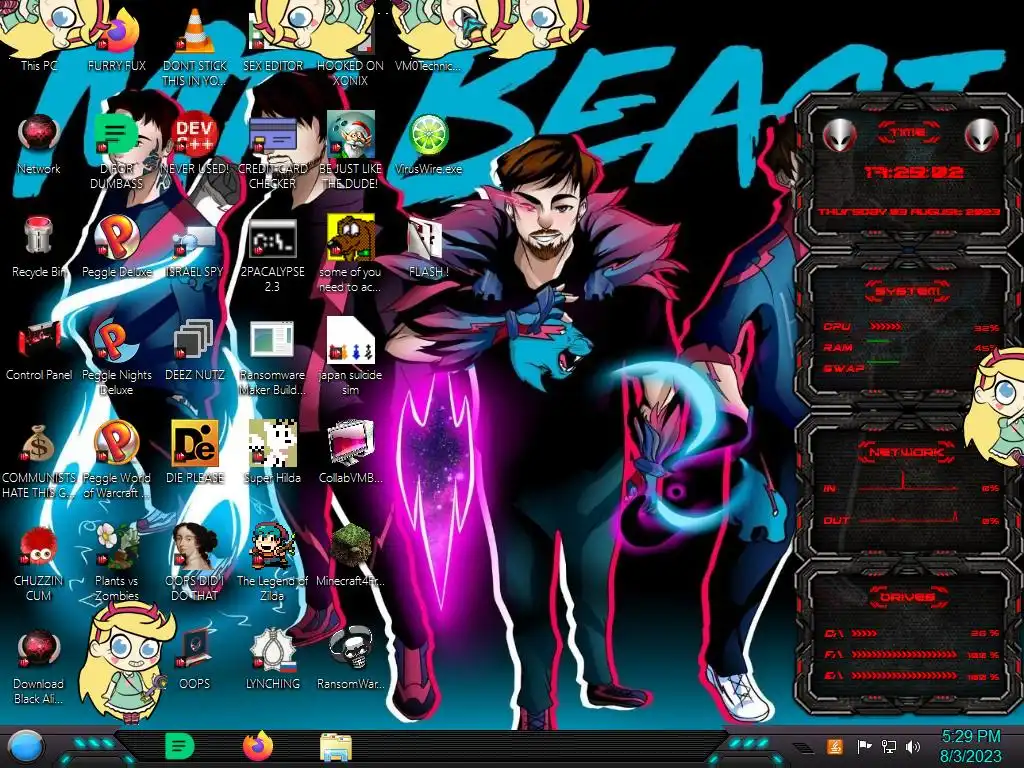The image size is (1024, 768).
Task: Open the CHUZZIN CUM red fuzzball icon
Action: pos(39,564)
